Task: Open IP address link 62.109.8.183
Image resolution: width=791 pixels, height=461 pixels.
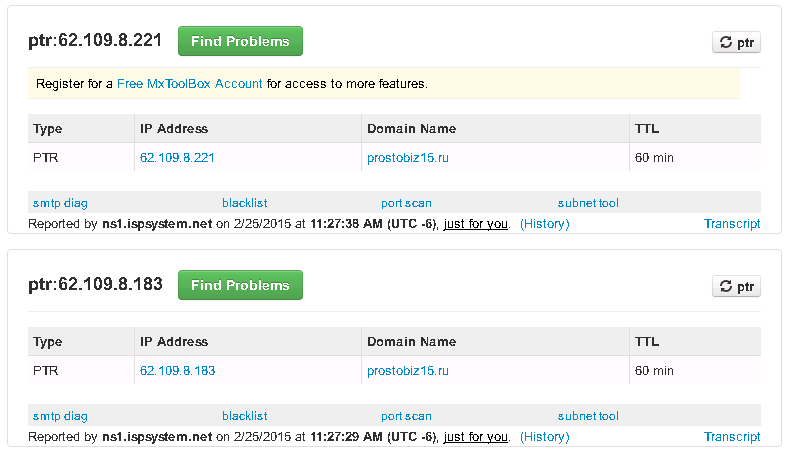Action: 178,371
